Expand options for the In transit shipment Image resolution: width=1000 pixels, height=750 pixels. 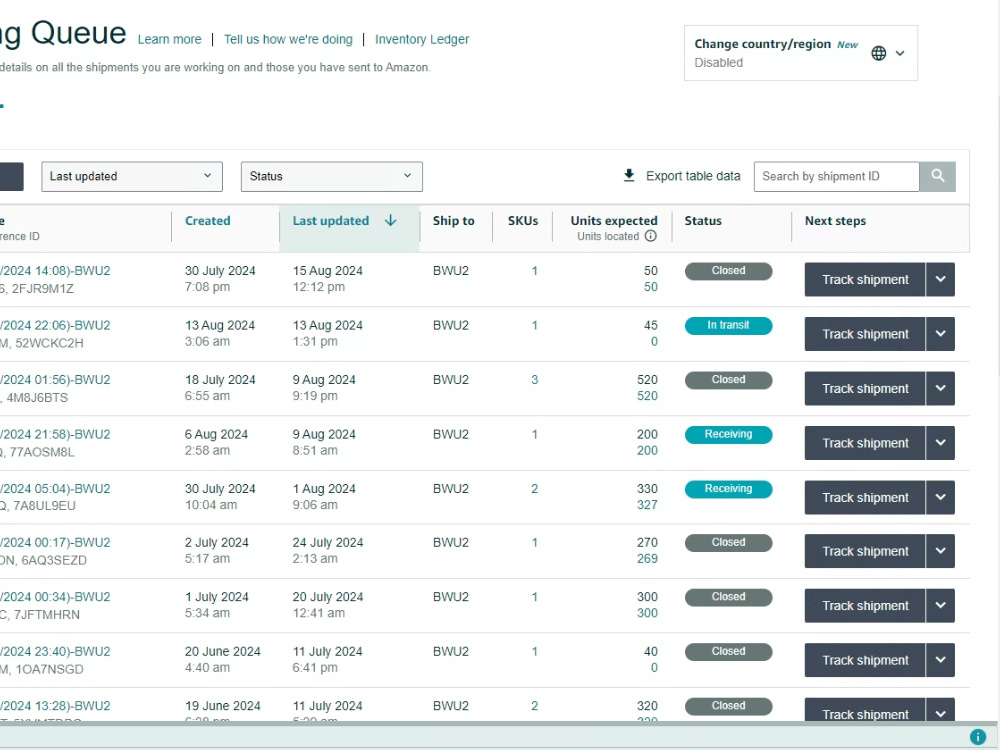(940, 334)
